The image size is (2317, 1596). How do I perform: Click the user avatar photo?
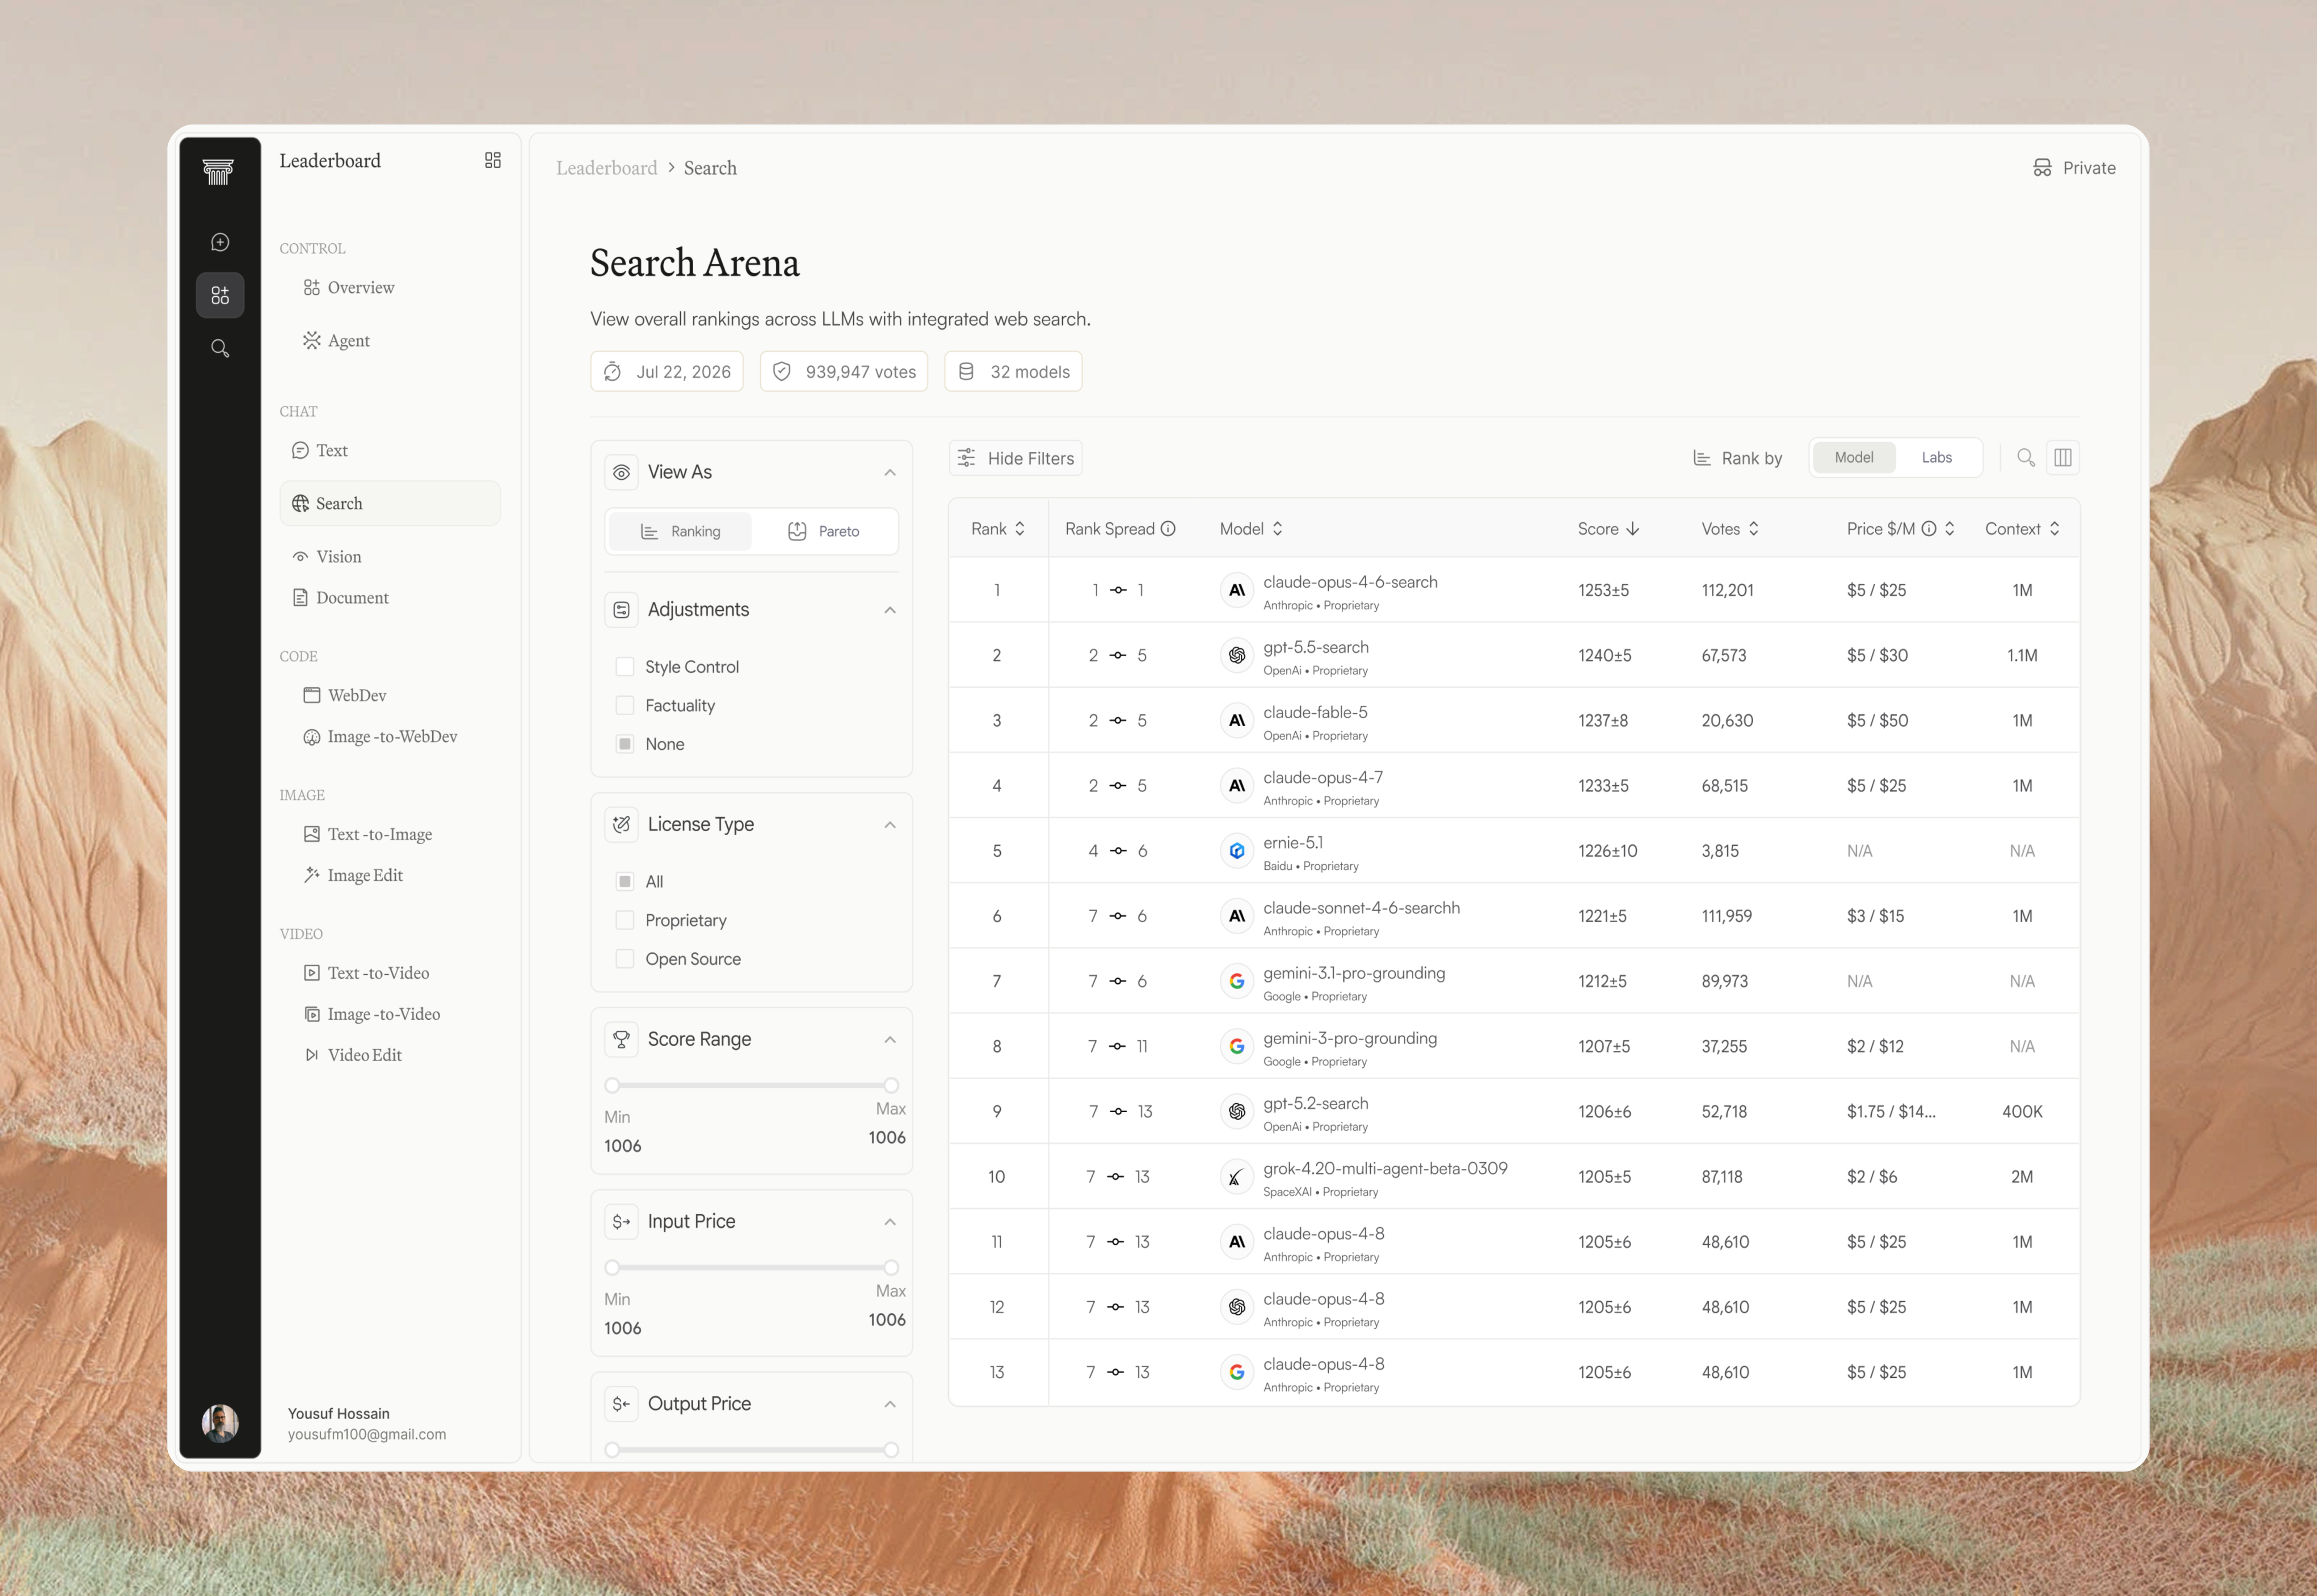[220, 1423]
